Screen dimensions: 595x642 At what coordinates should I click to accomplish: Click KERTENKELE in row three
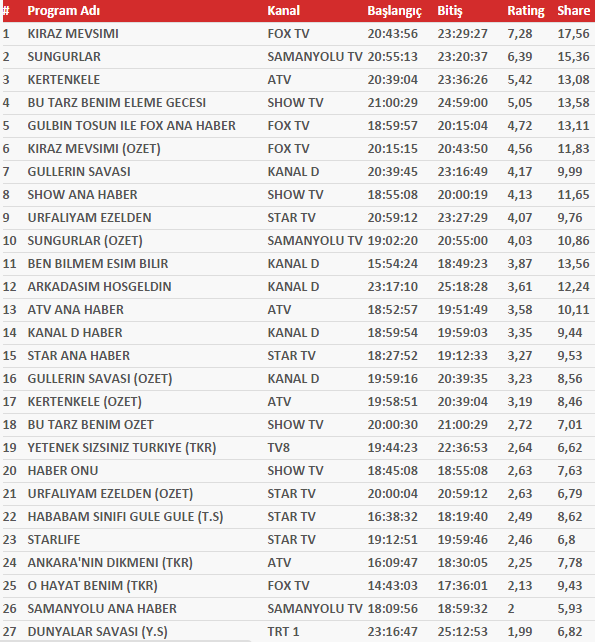click(x=63, y=79)
